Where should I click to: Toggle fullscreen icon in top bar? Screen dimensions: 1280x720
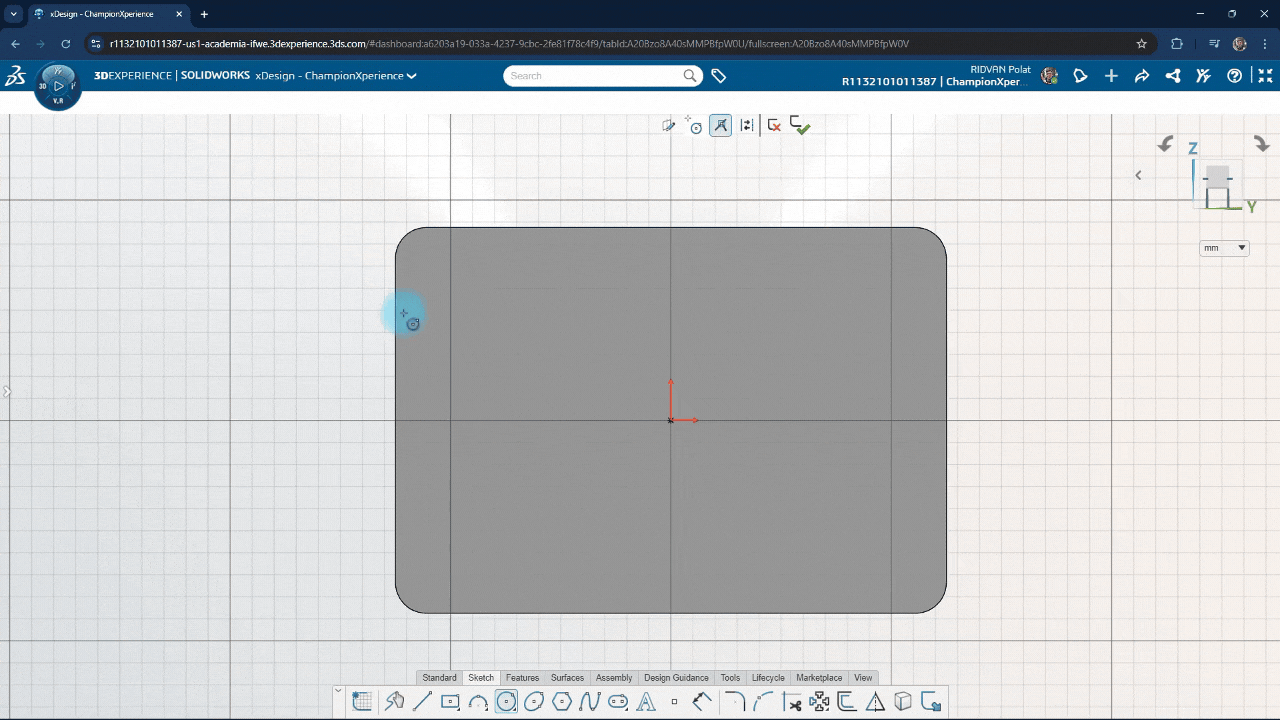[x=1265, y=76]
